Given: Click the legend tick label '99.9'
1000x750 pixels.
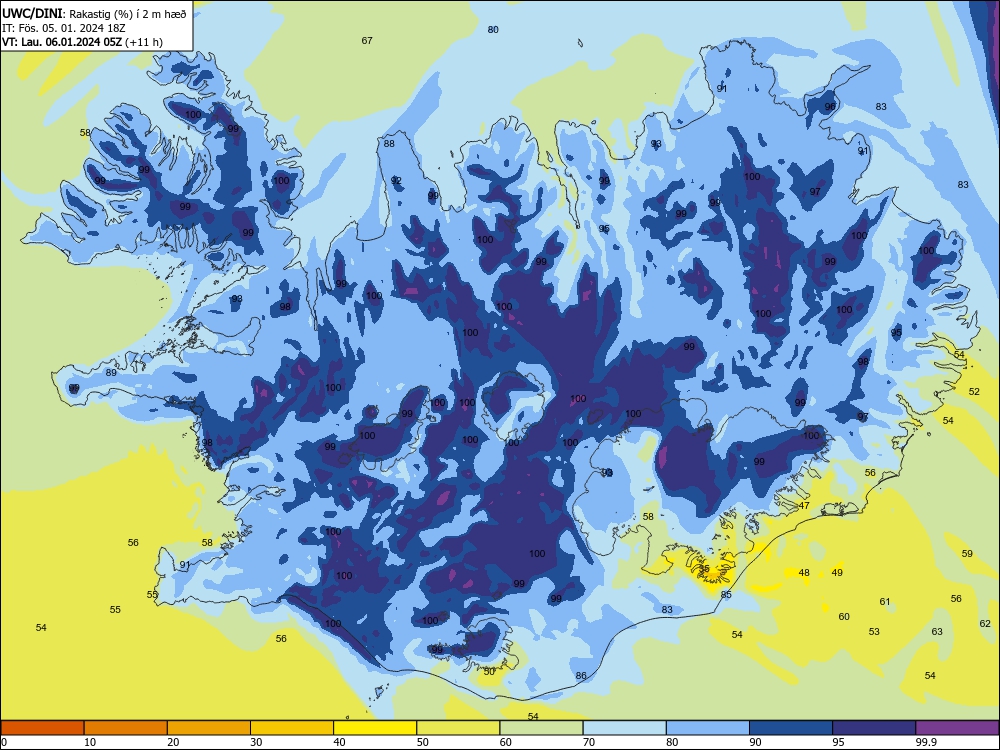Looking at the screenshot, I should click(x=926, y=742).
